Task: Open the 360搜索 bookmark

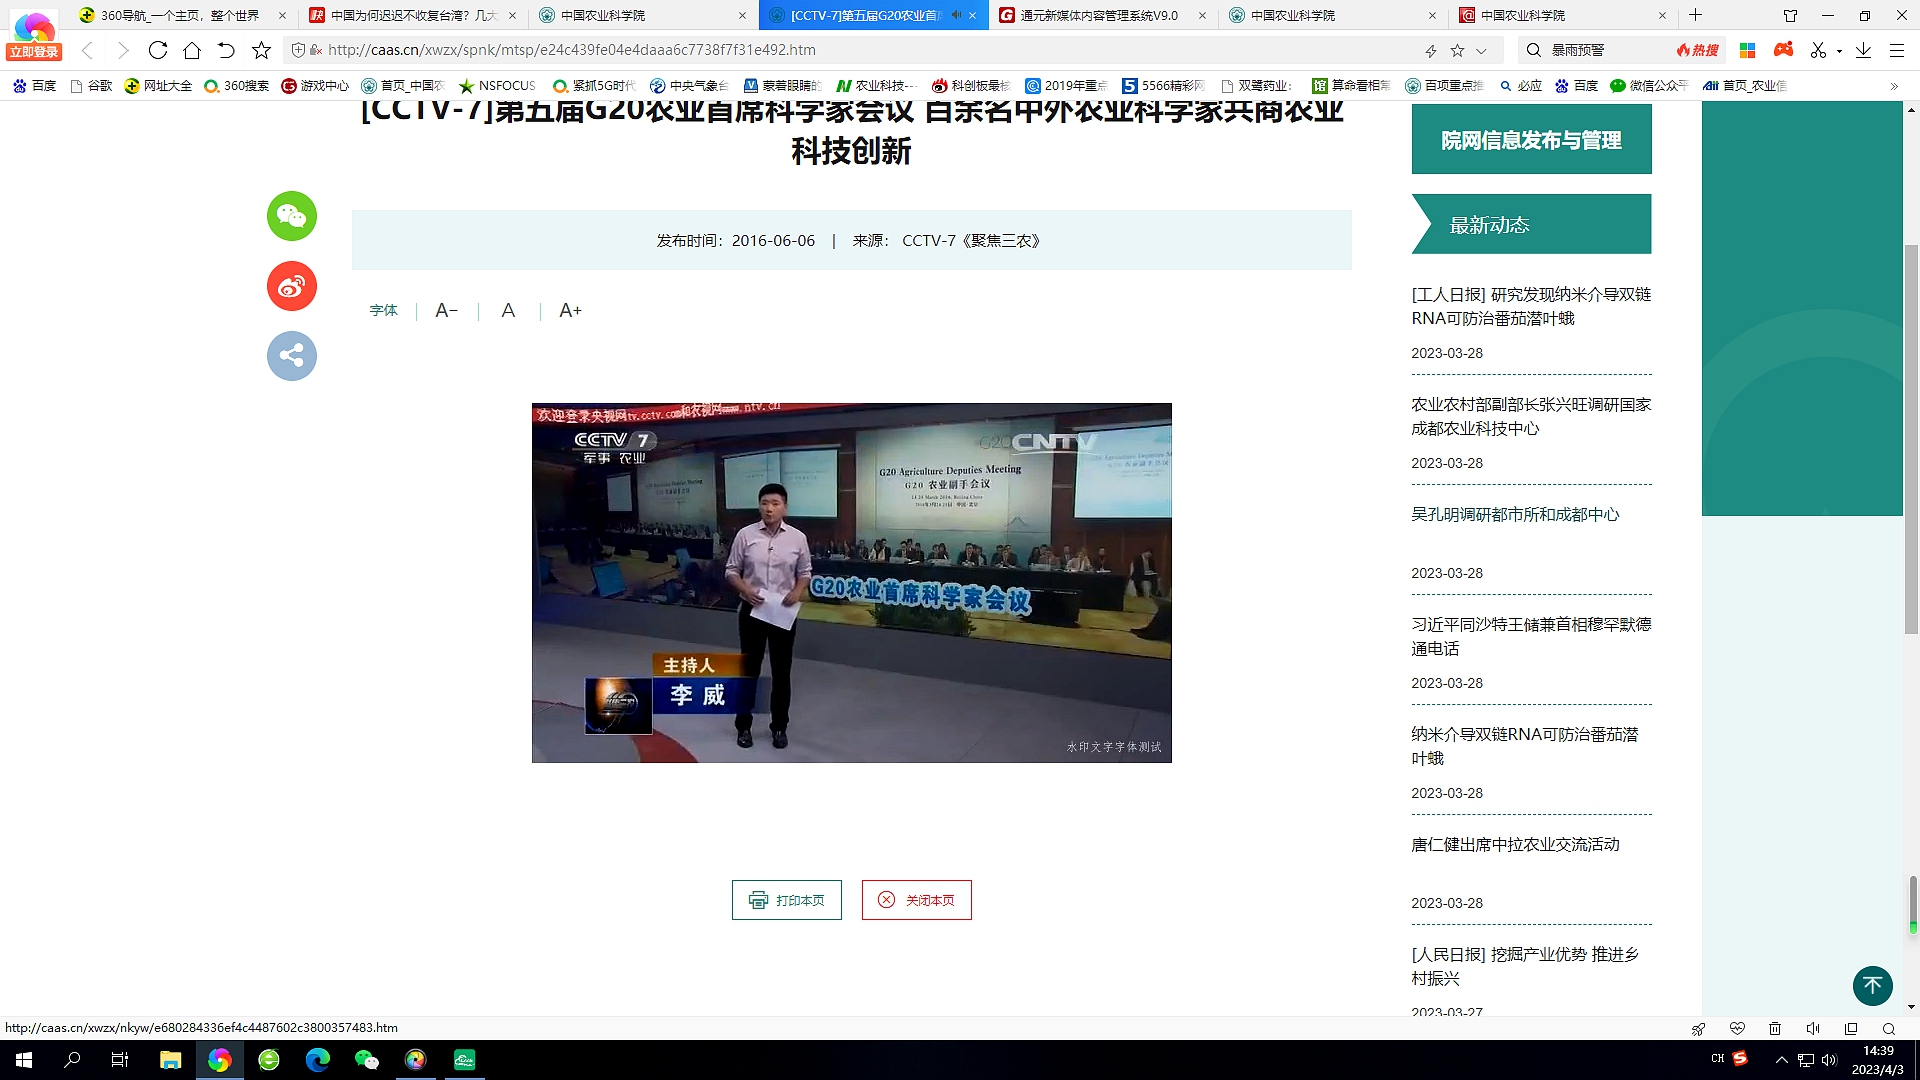Action: click(x=237, y=86)
